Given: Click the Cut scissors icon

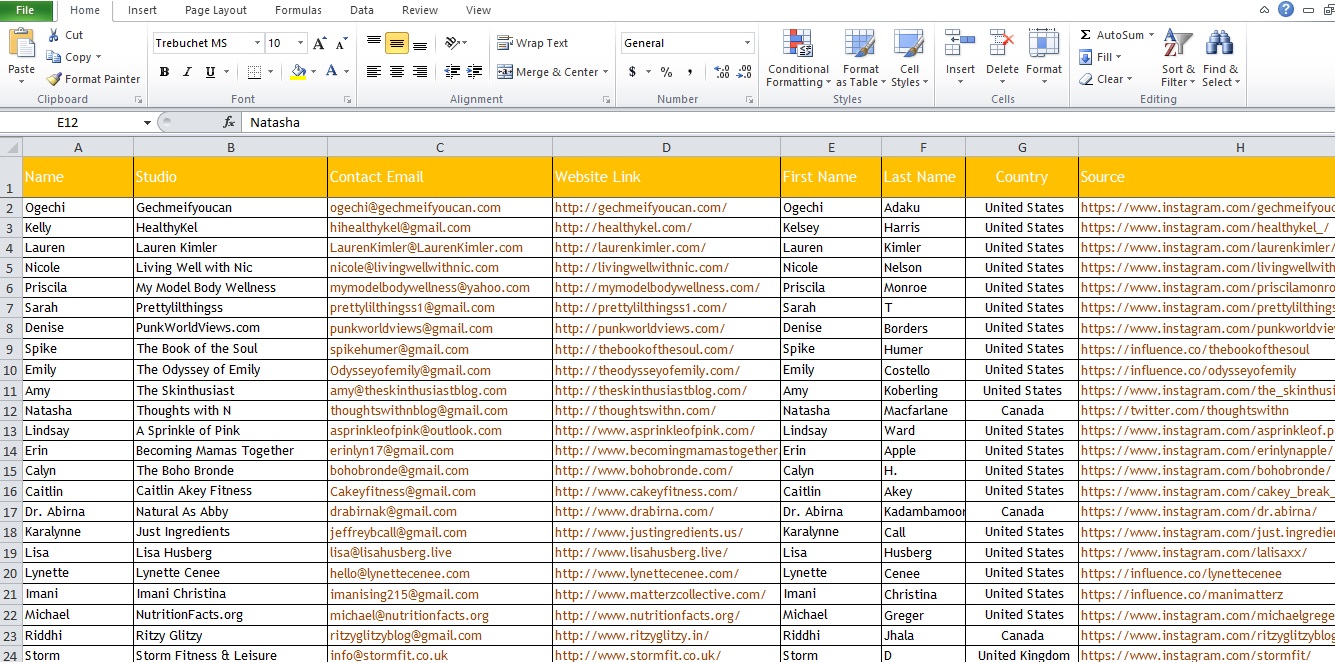Looking at the screenshot, I should pyautogui.click(x=54, y=35).
